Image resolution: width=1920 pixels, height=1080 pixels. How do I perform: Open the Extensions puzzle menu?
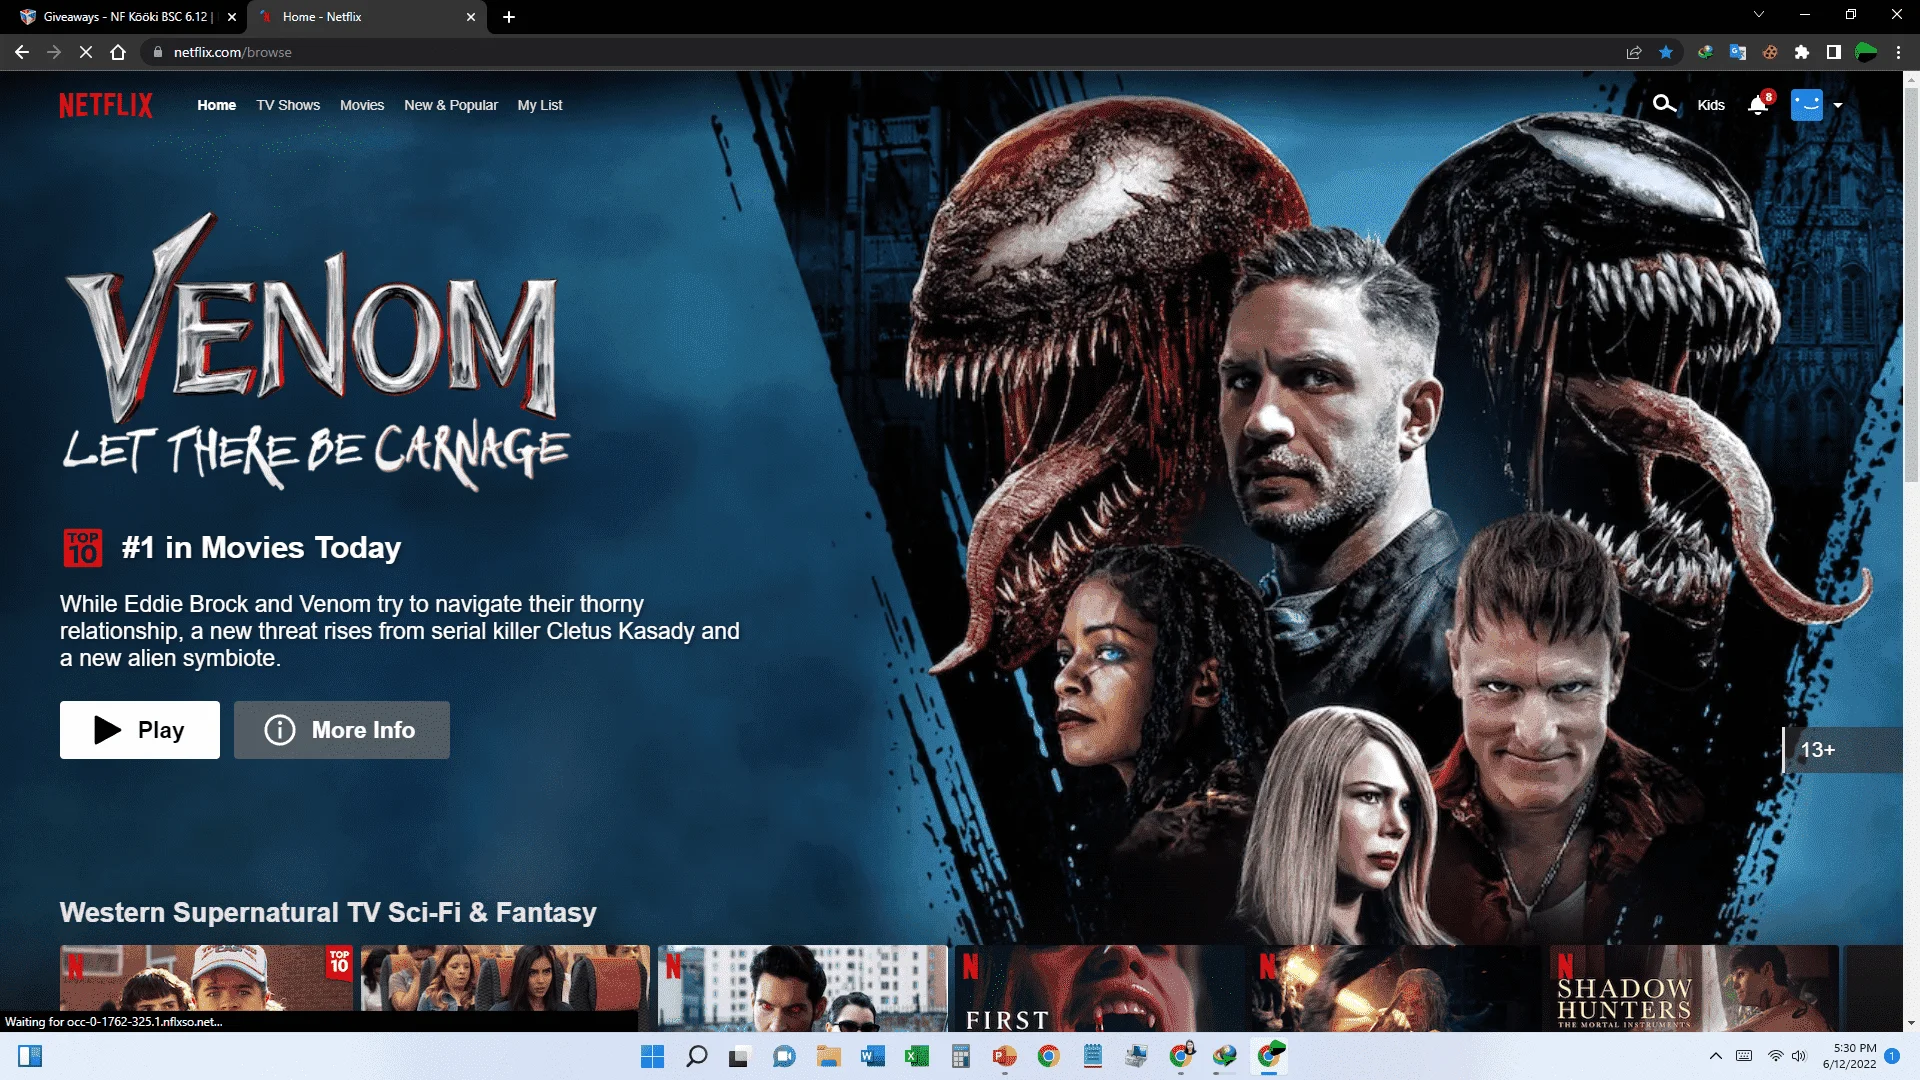[x=1802, y=52]
